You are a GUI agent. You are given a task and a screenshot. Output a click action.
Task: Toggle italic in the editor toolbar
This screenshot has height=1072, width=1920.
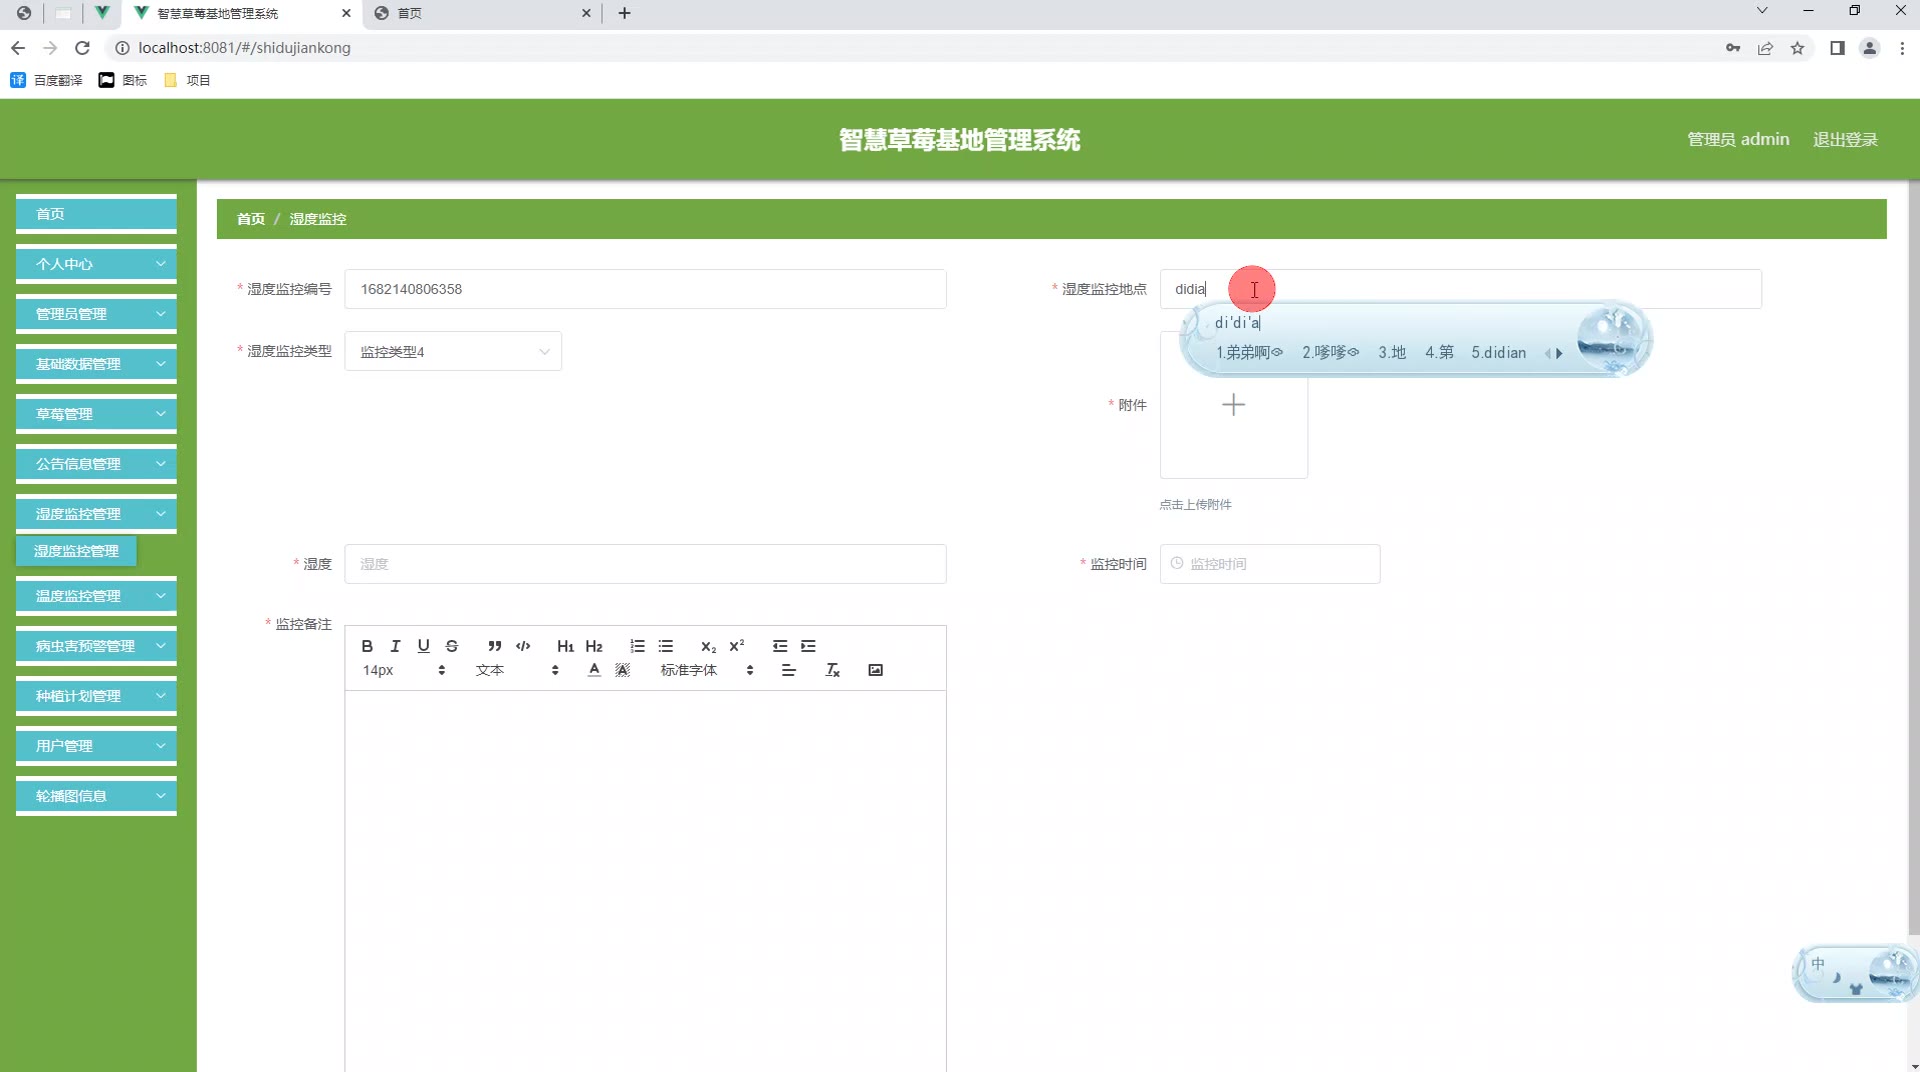[395, 646]
